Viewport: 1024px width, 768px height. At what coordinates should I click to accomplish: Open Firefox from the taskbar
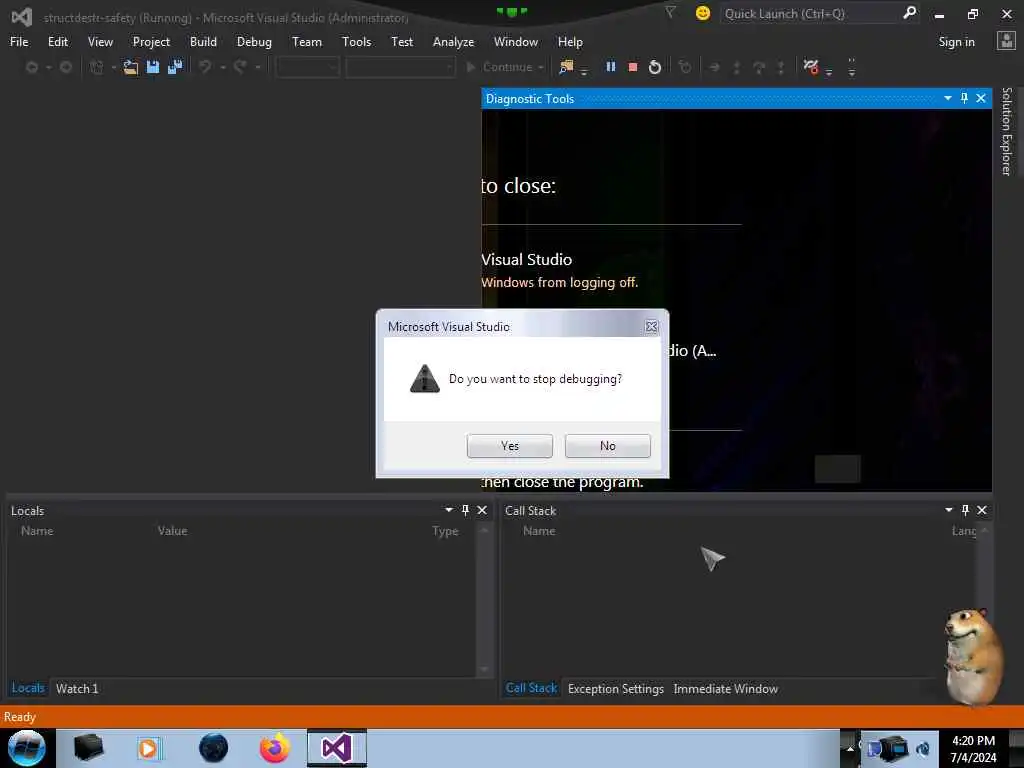[x=275, y=748]
